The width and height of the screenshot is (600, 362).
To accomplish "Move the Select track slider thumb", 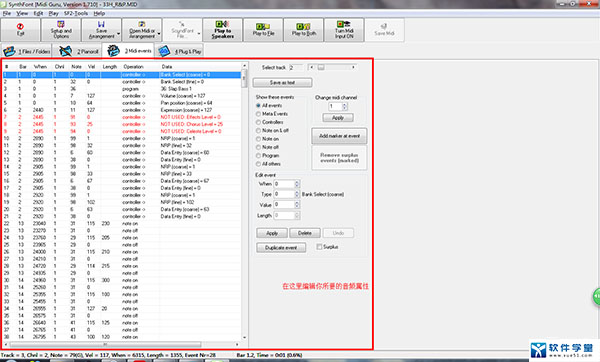I will tap(321, 67).
